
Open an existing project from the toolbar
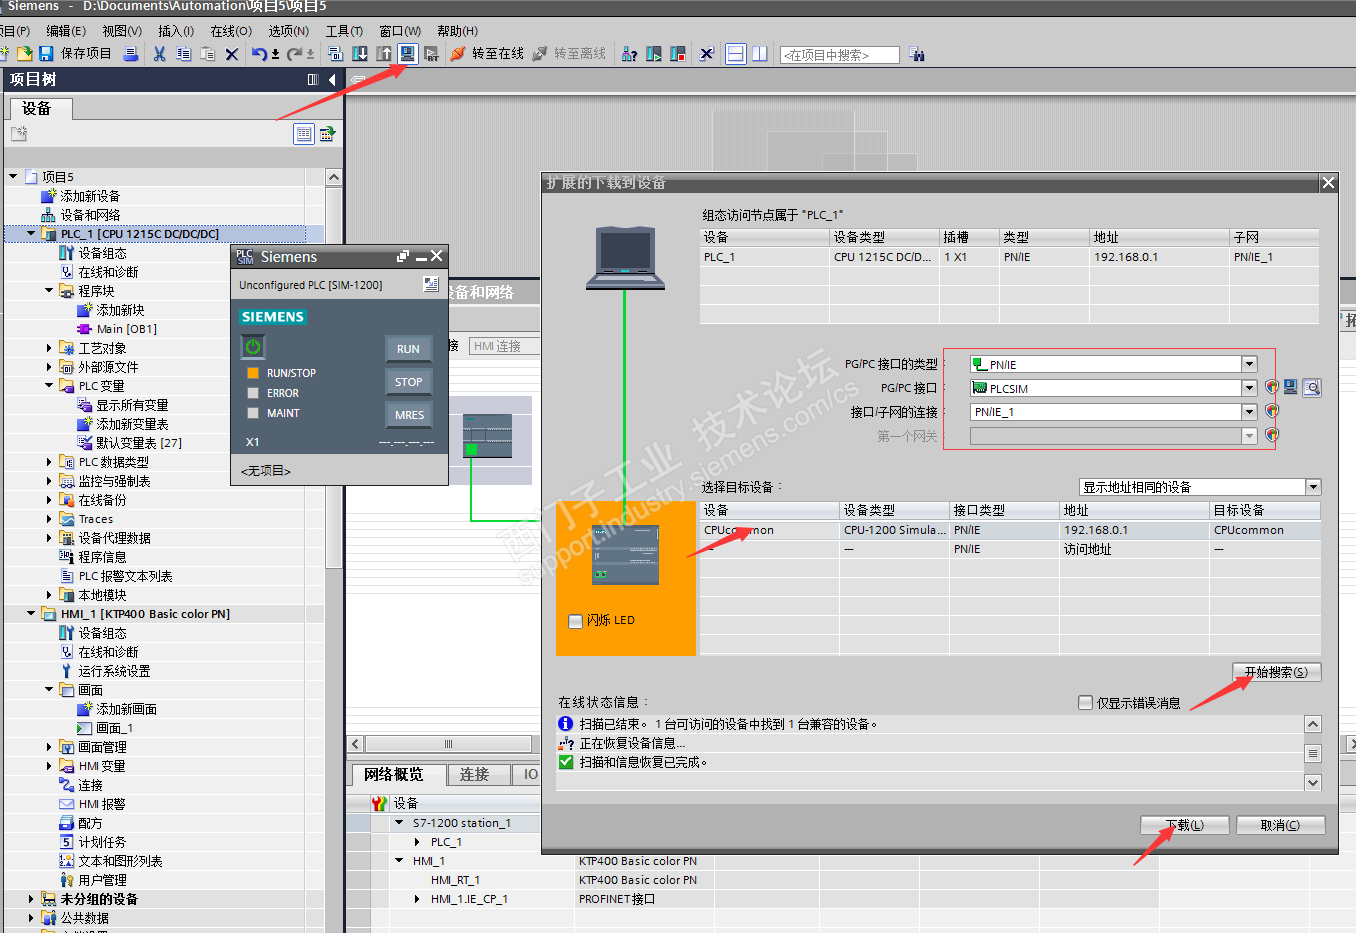pyautogui.click(x=25, y=53)
